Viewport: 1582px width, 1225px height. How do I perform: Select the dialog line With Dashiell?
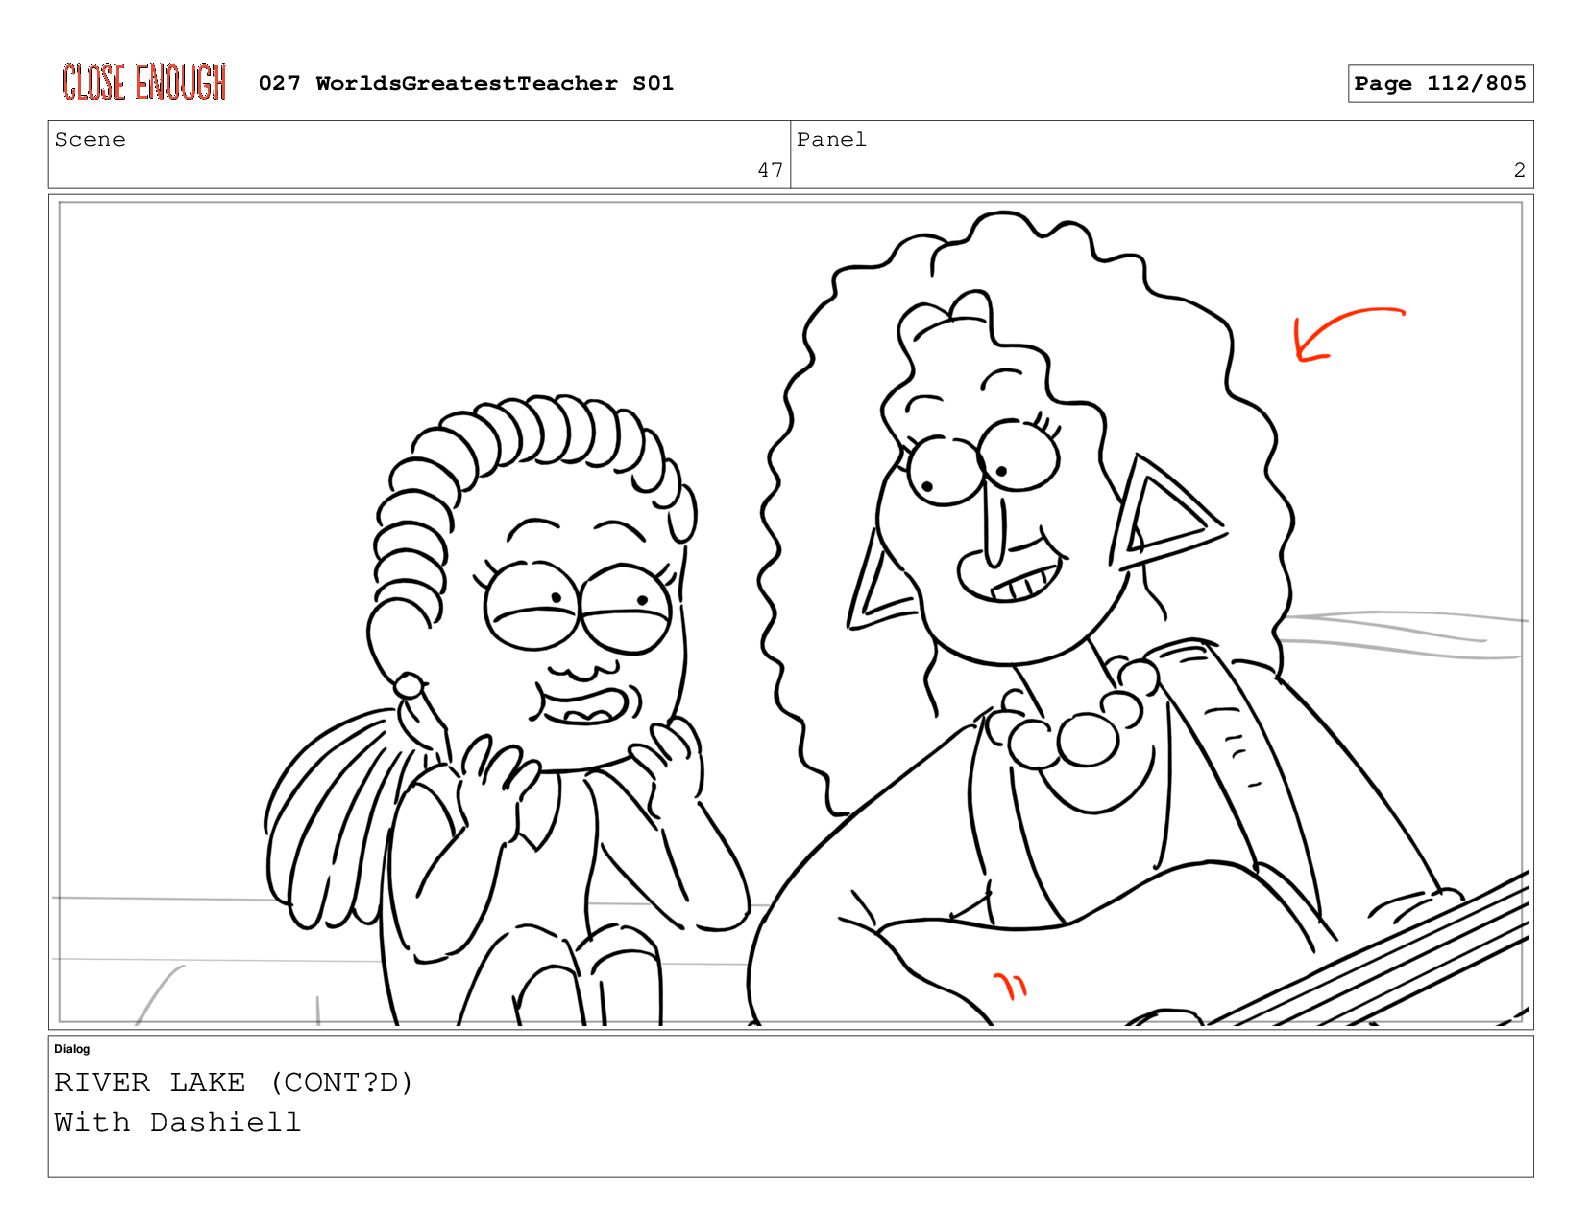177,1122
